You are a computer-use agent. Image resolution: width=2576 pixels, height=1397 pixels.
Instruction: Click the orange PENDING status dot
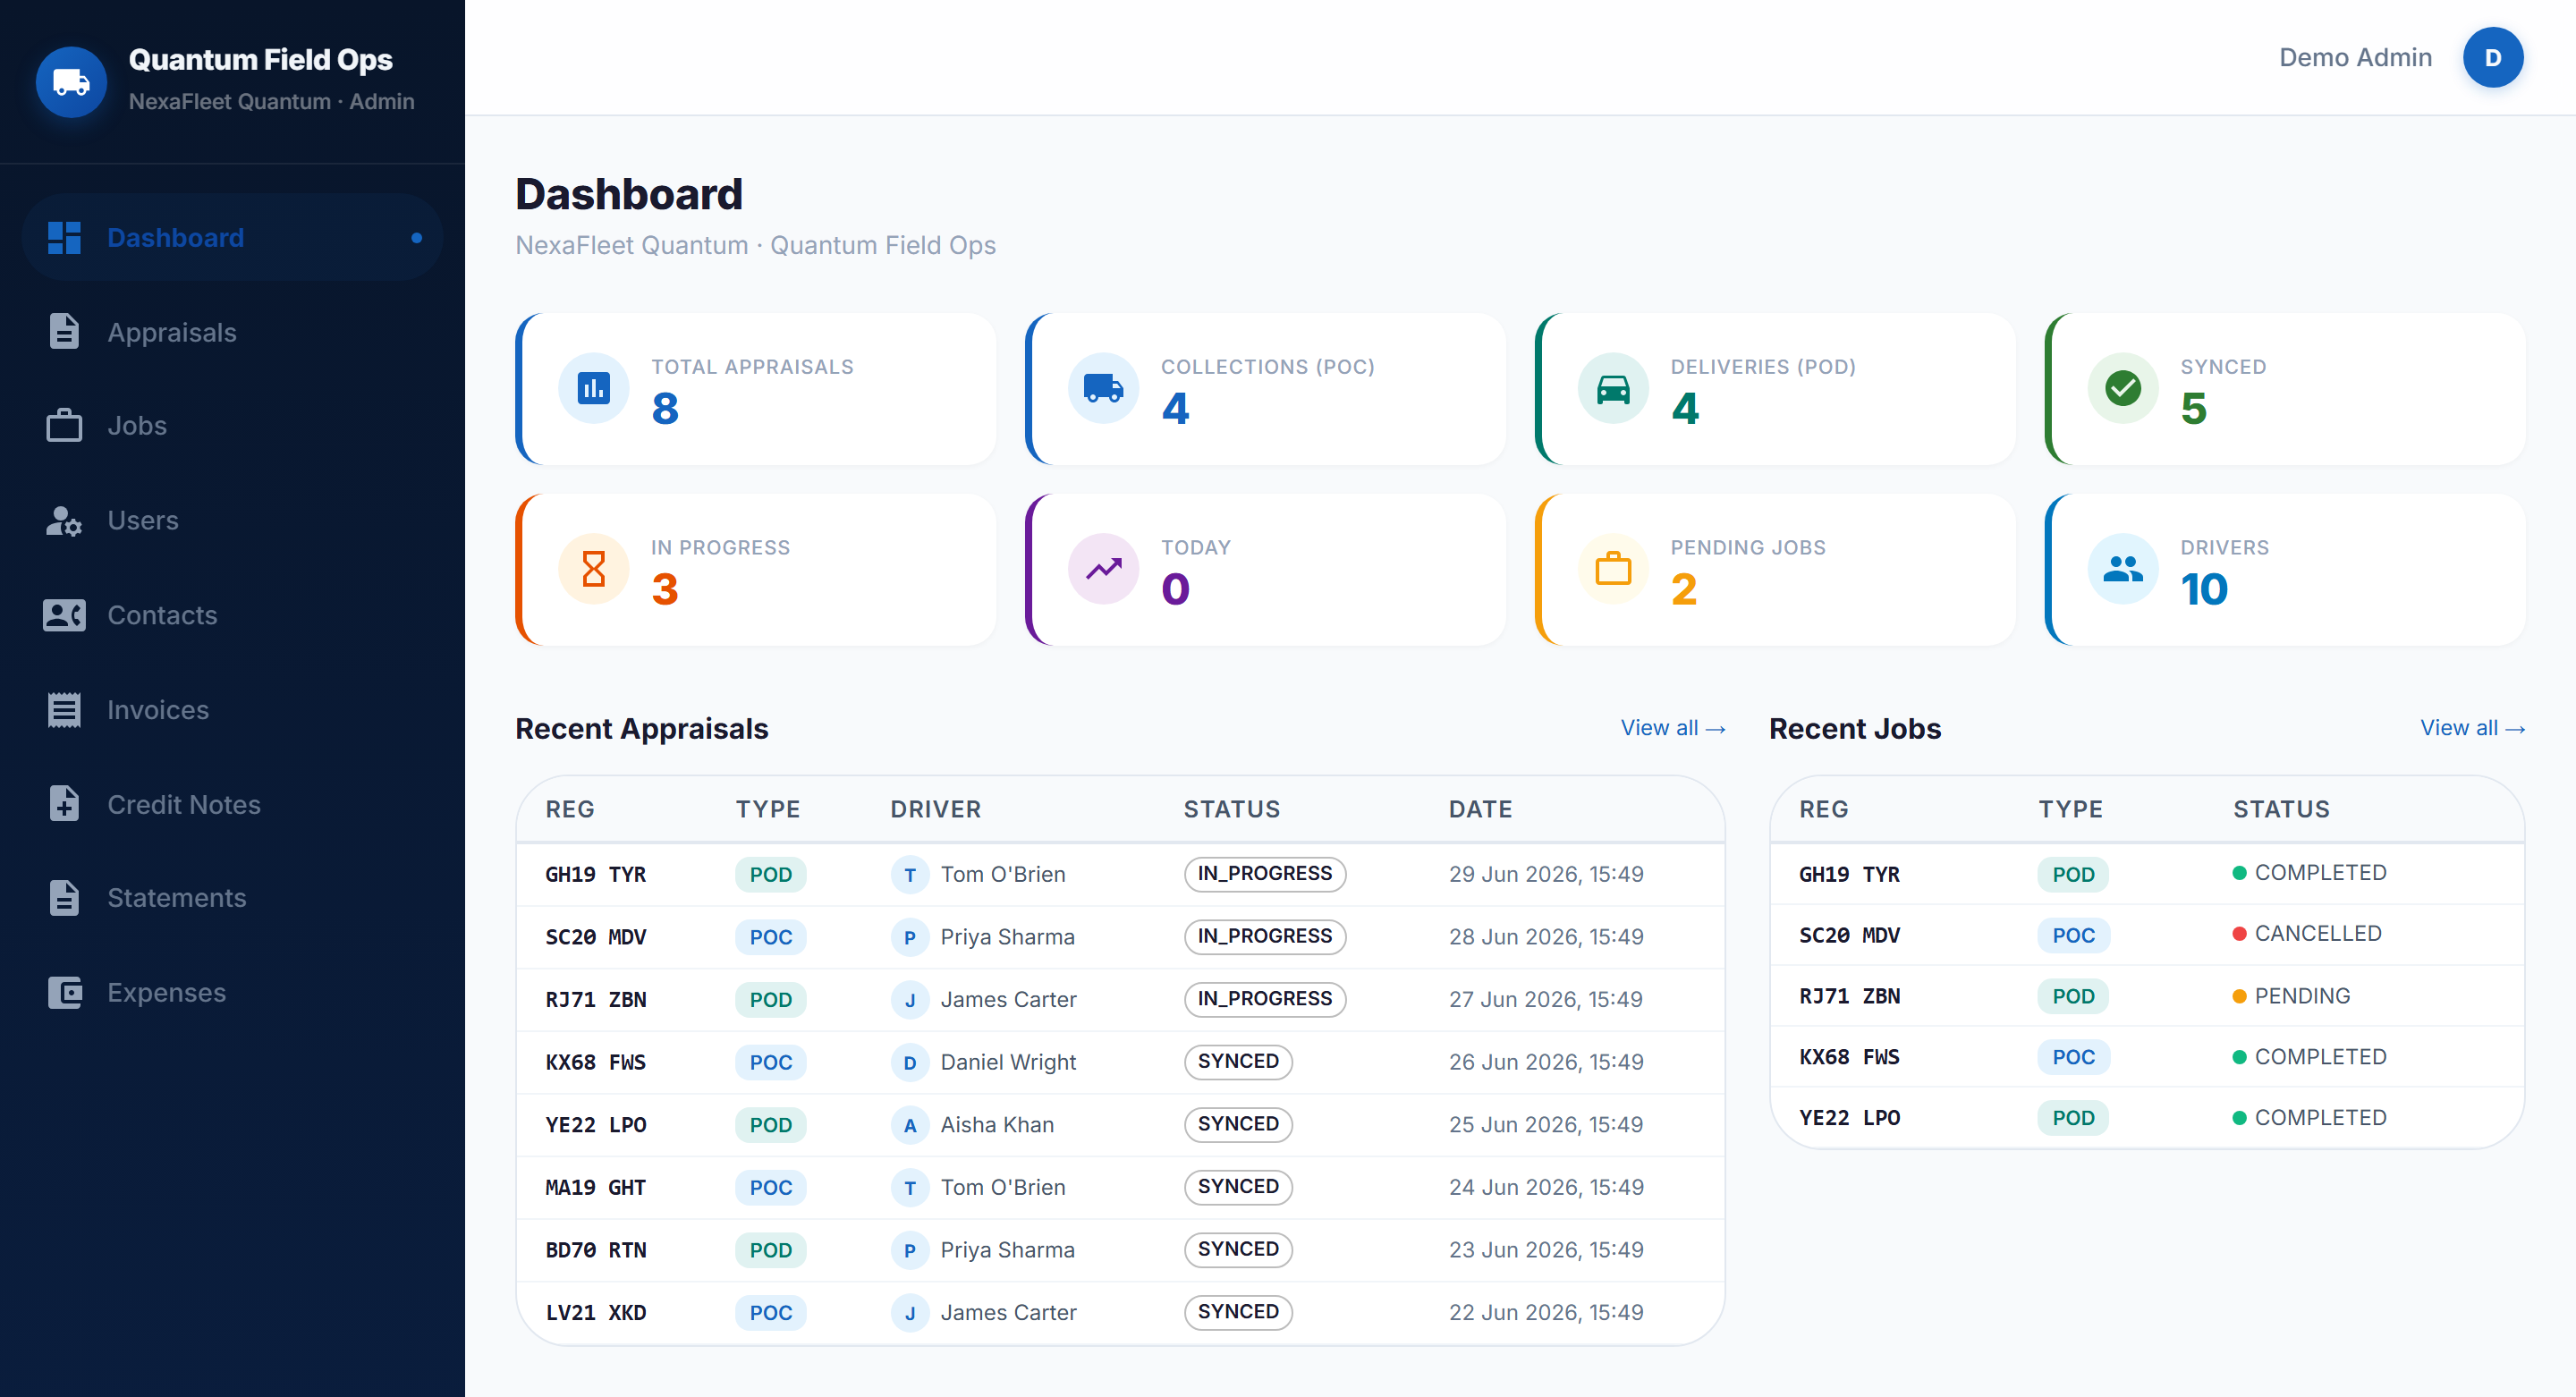coord(2239,996)
